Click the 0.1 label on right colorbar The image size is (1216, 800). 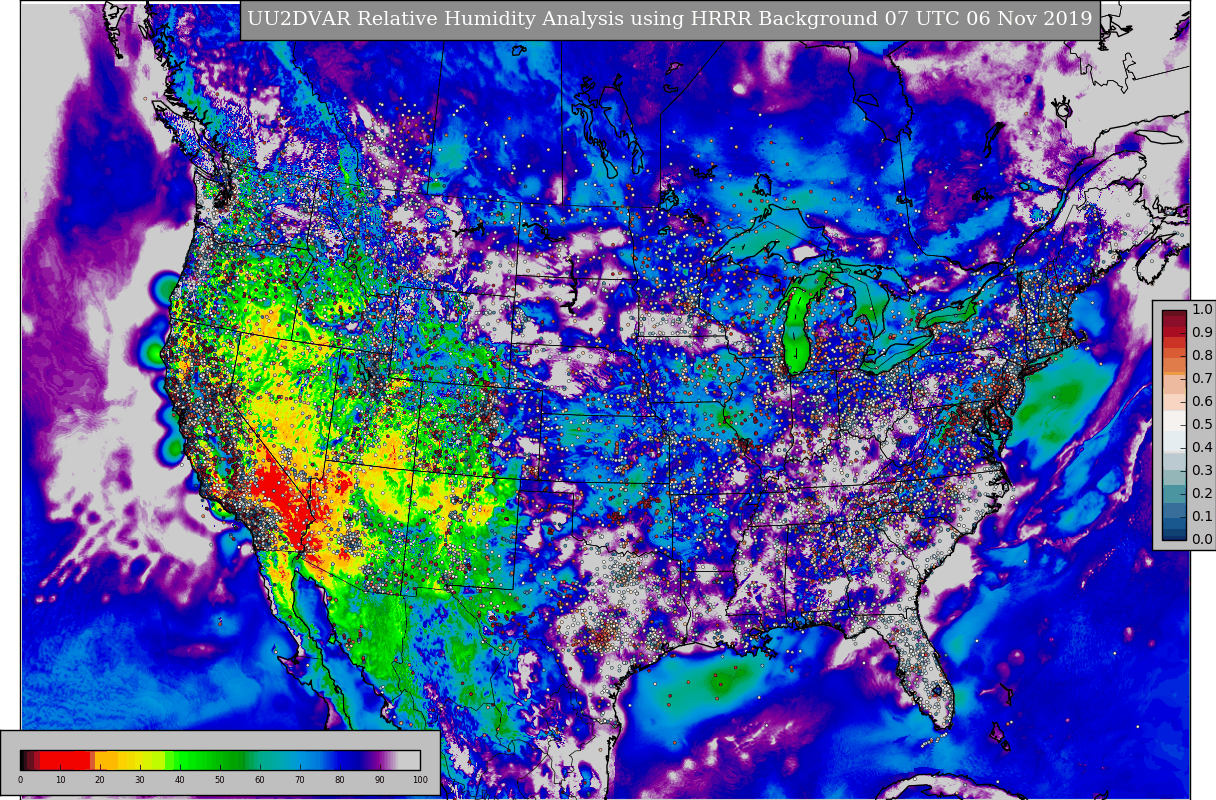pos(1202,517)
